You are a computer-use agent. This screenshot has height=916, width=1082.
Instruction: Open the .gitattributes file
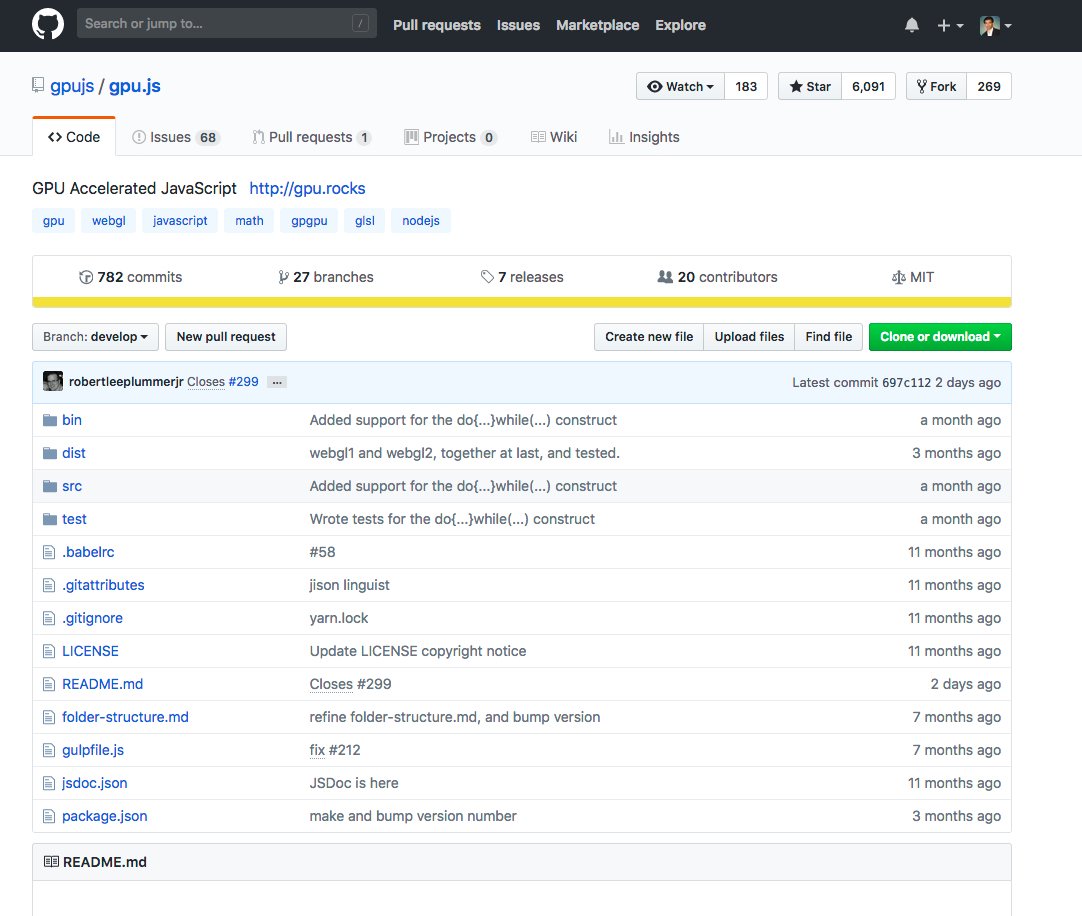(x=104, y=585)
